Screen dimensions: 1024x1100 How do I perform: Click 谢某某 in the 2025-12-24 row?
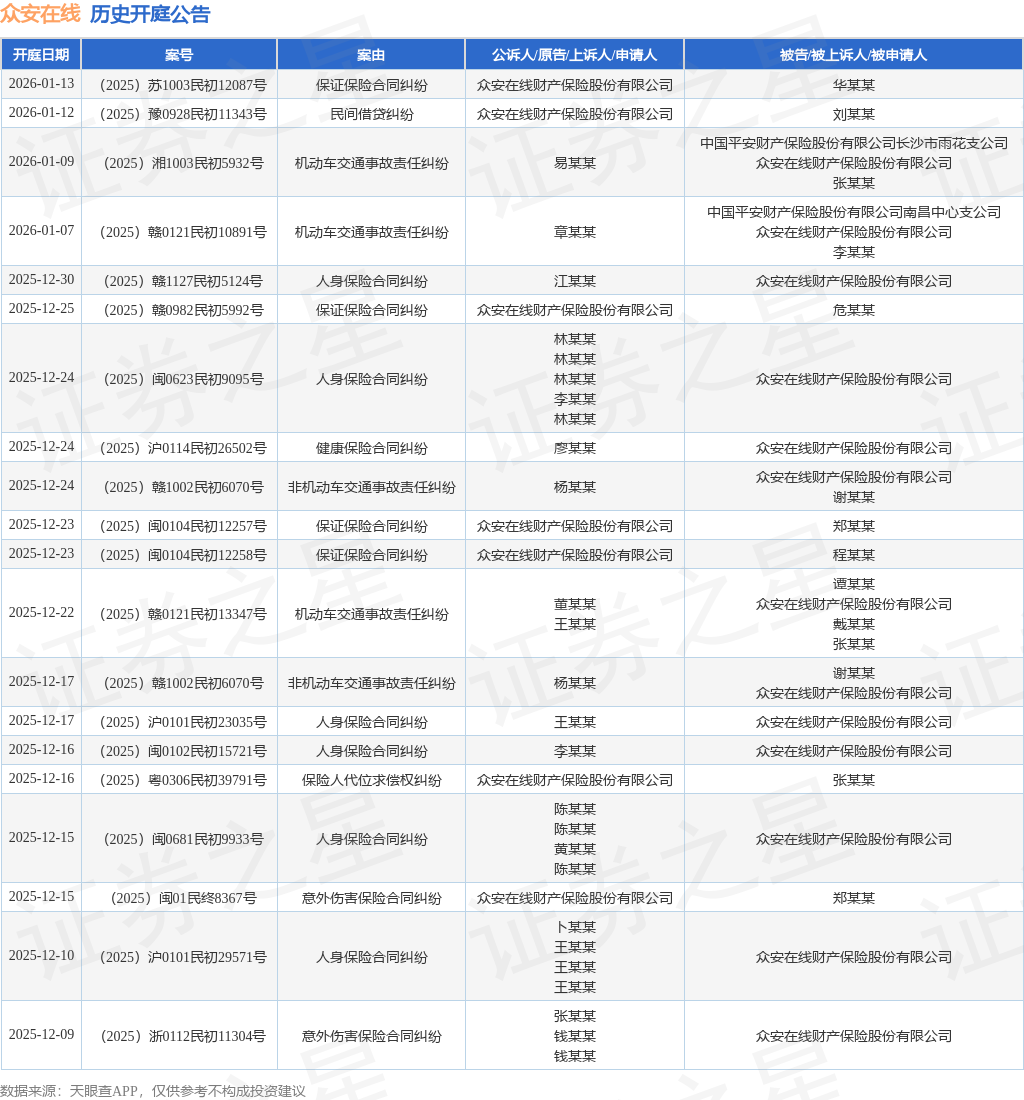coord(854,497)
